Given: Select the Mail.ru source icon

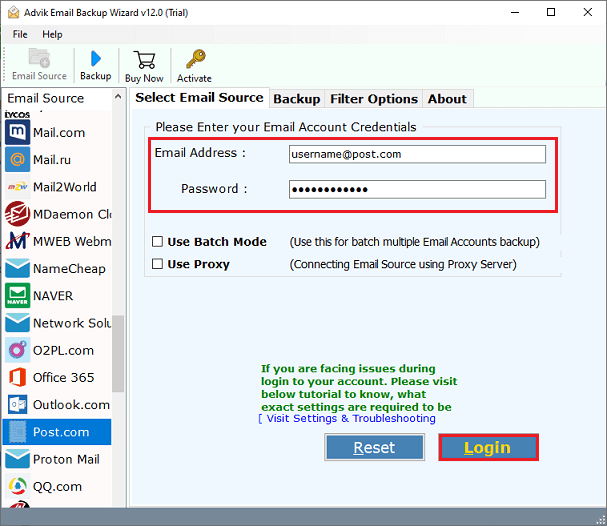Looking at the screenshot, I should click(17, 159).
